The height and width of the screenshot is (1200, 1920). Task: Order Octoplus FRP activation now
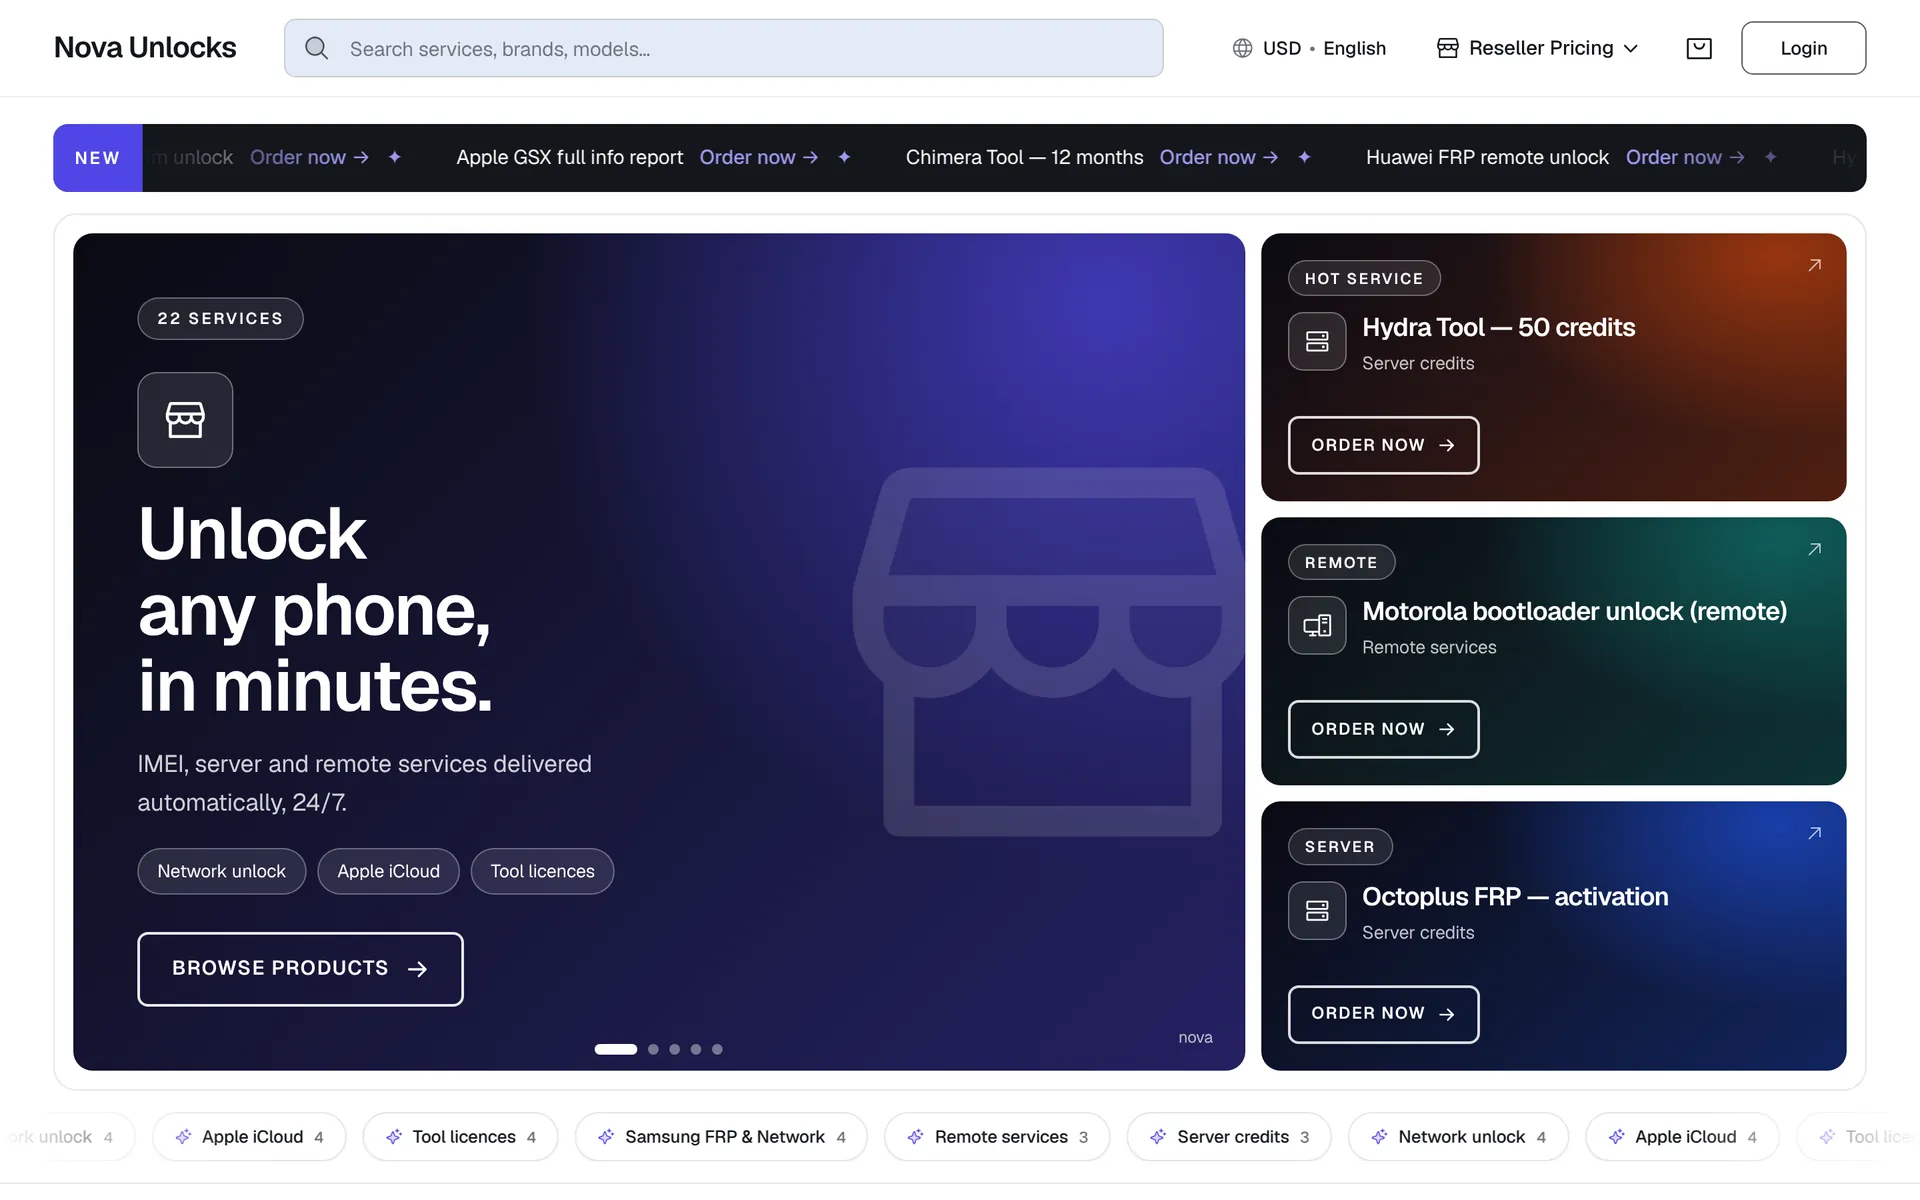1383,1013
